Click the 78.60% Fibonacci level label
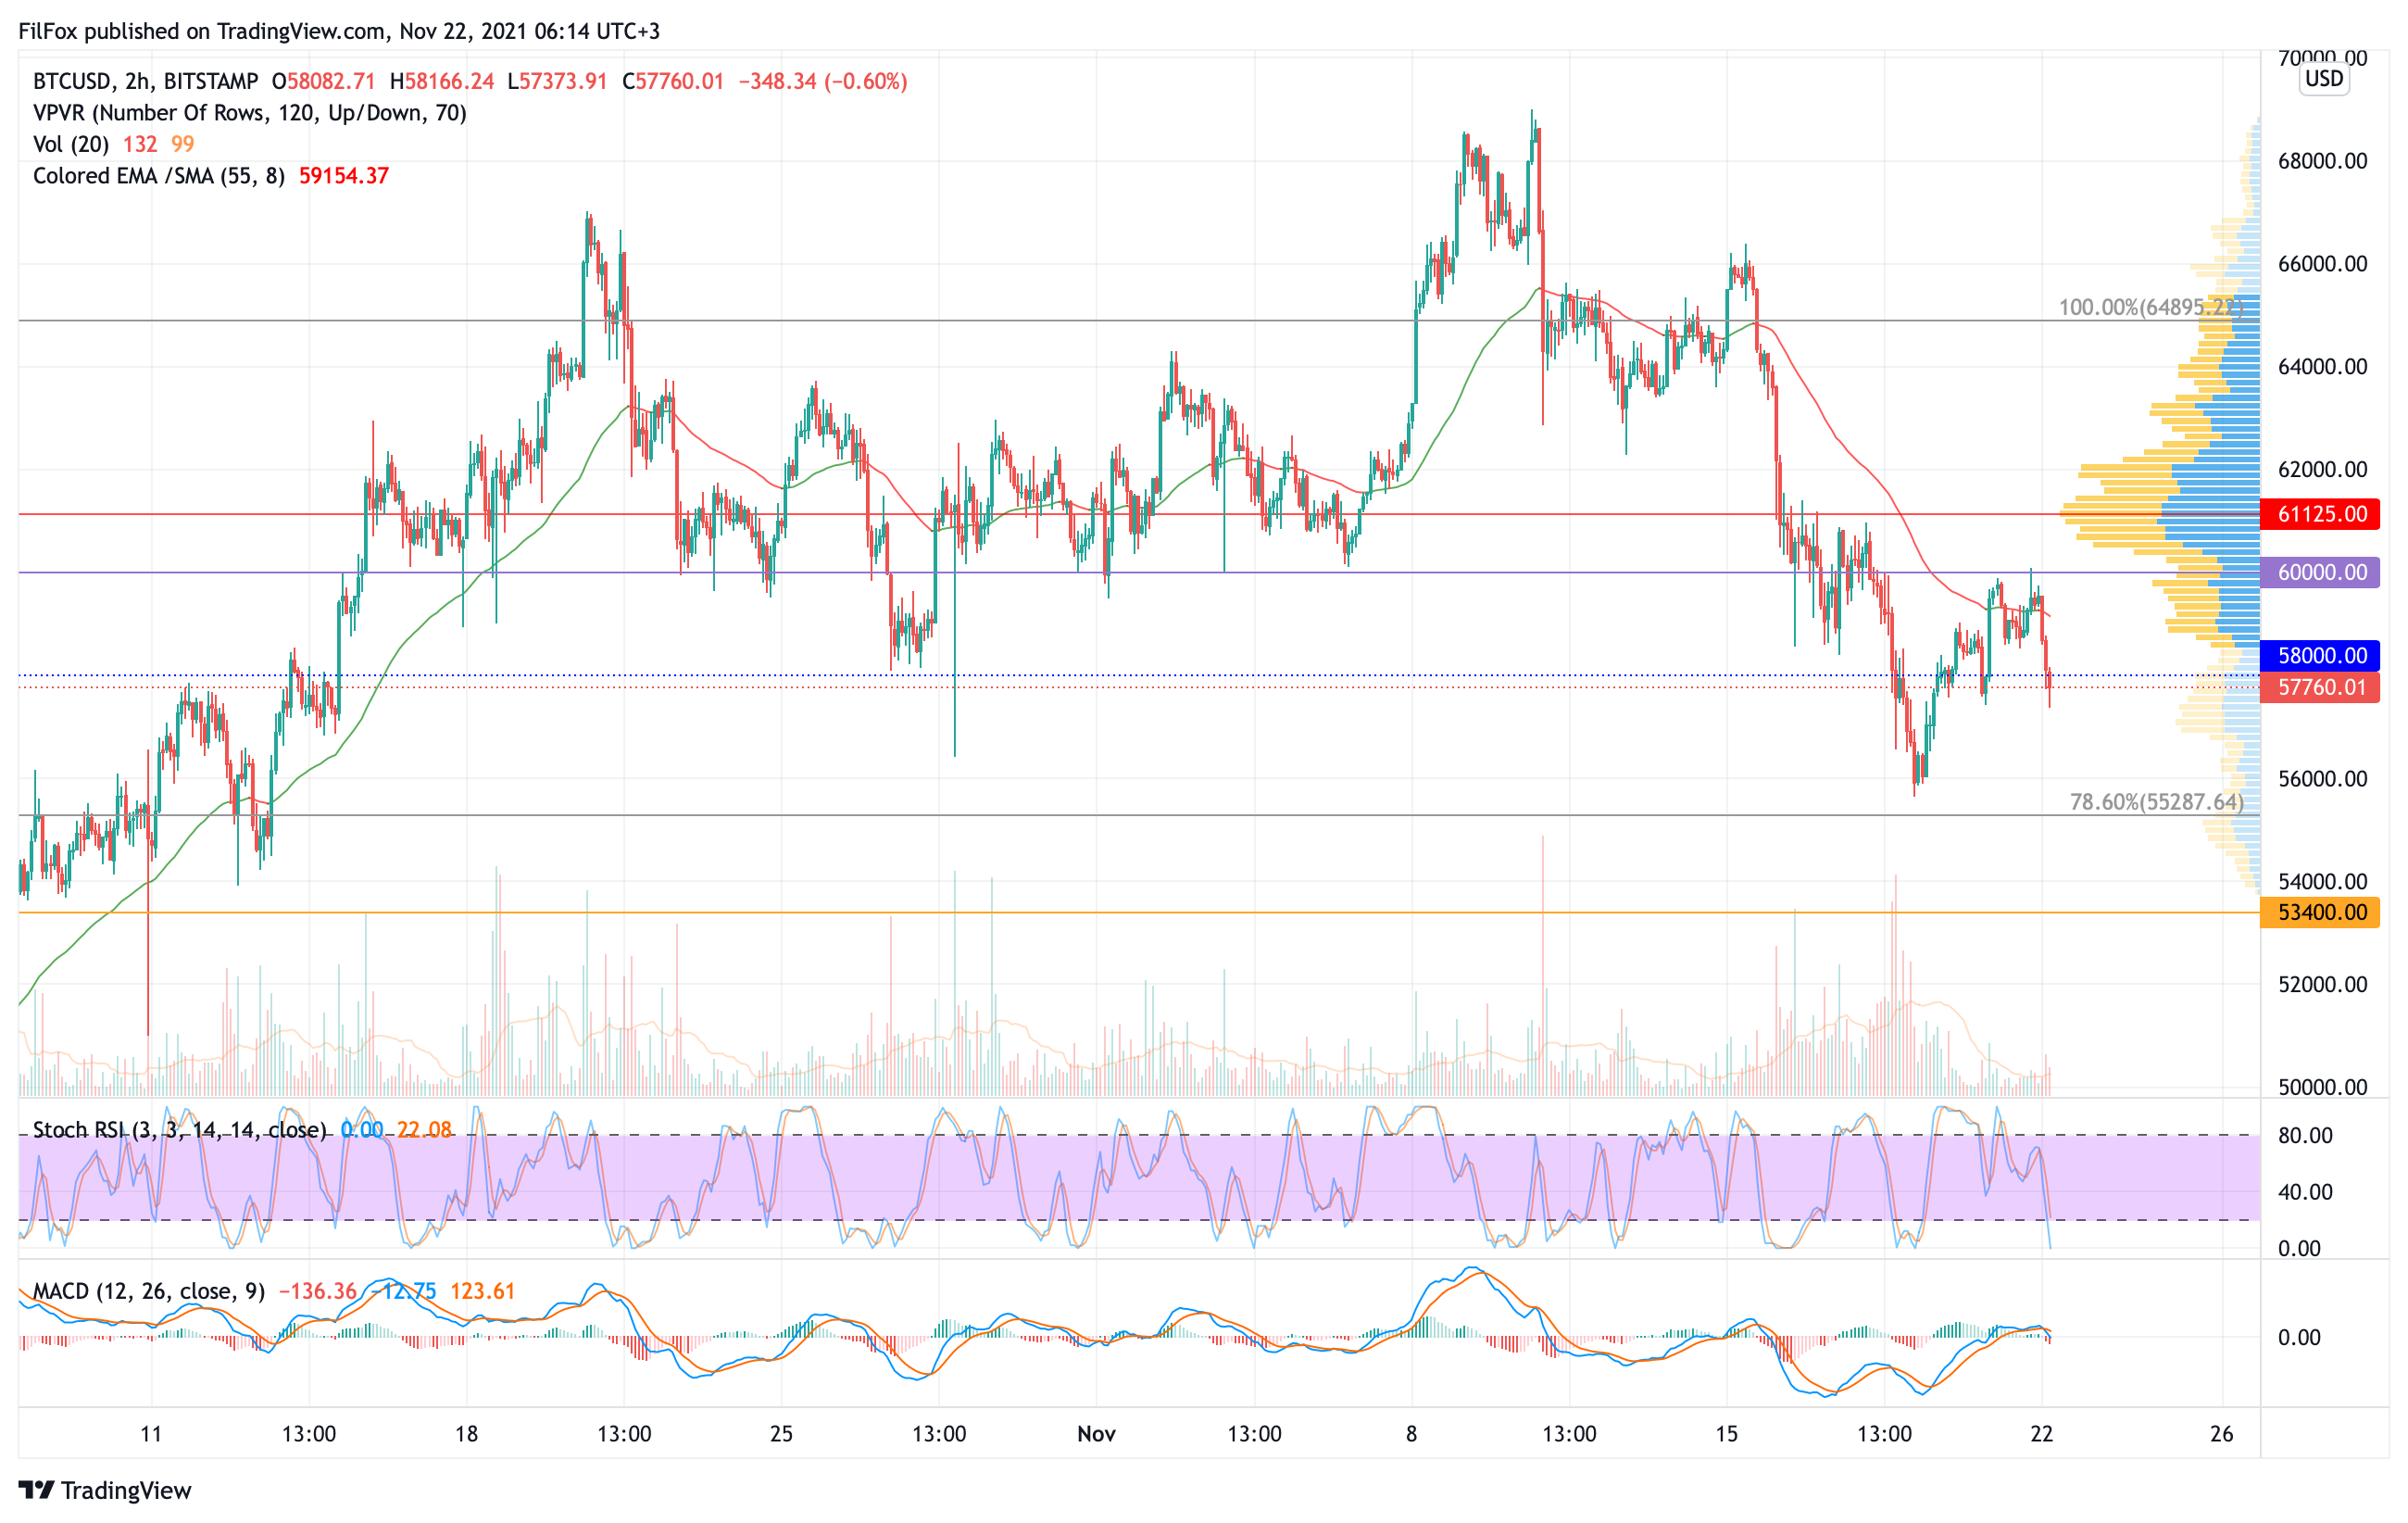The image size is (2408, 1523). pyautogui.click(x=2156, y=802)
